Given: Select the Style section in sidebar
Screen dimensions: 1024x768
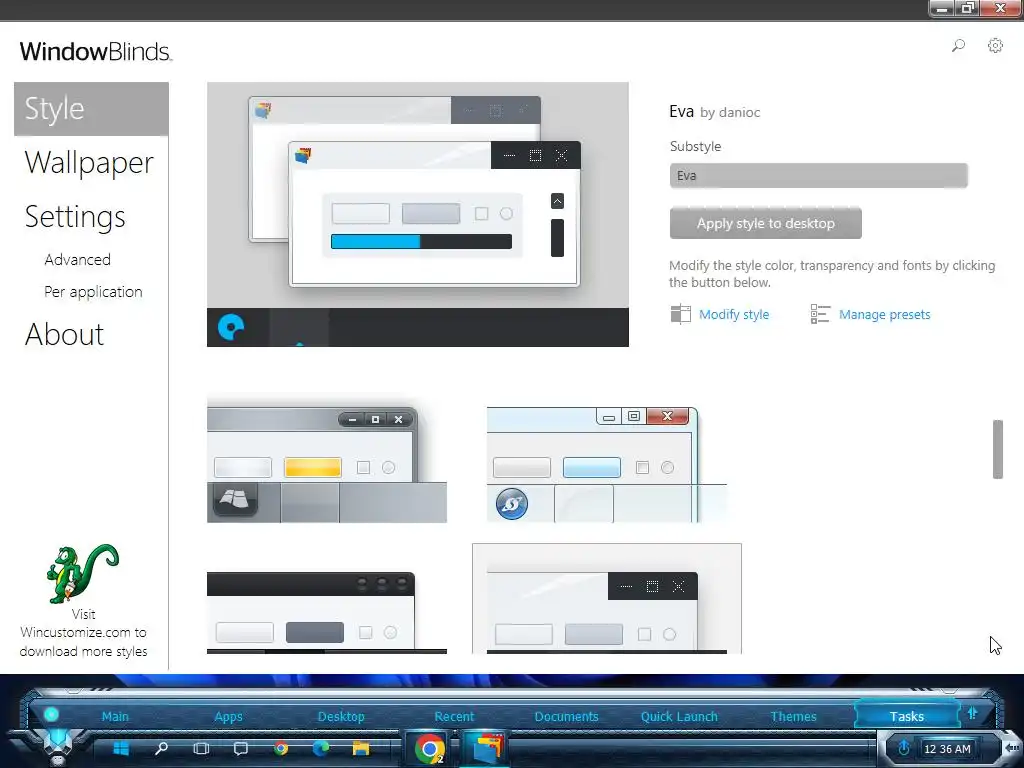Looking at the screenshot, I should point(91,109).
